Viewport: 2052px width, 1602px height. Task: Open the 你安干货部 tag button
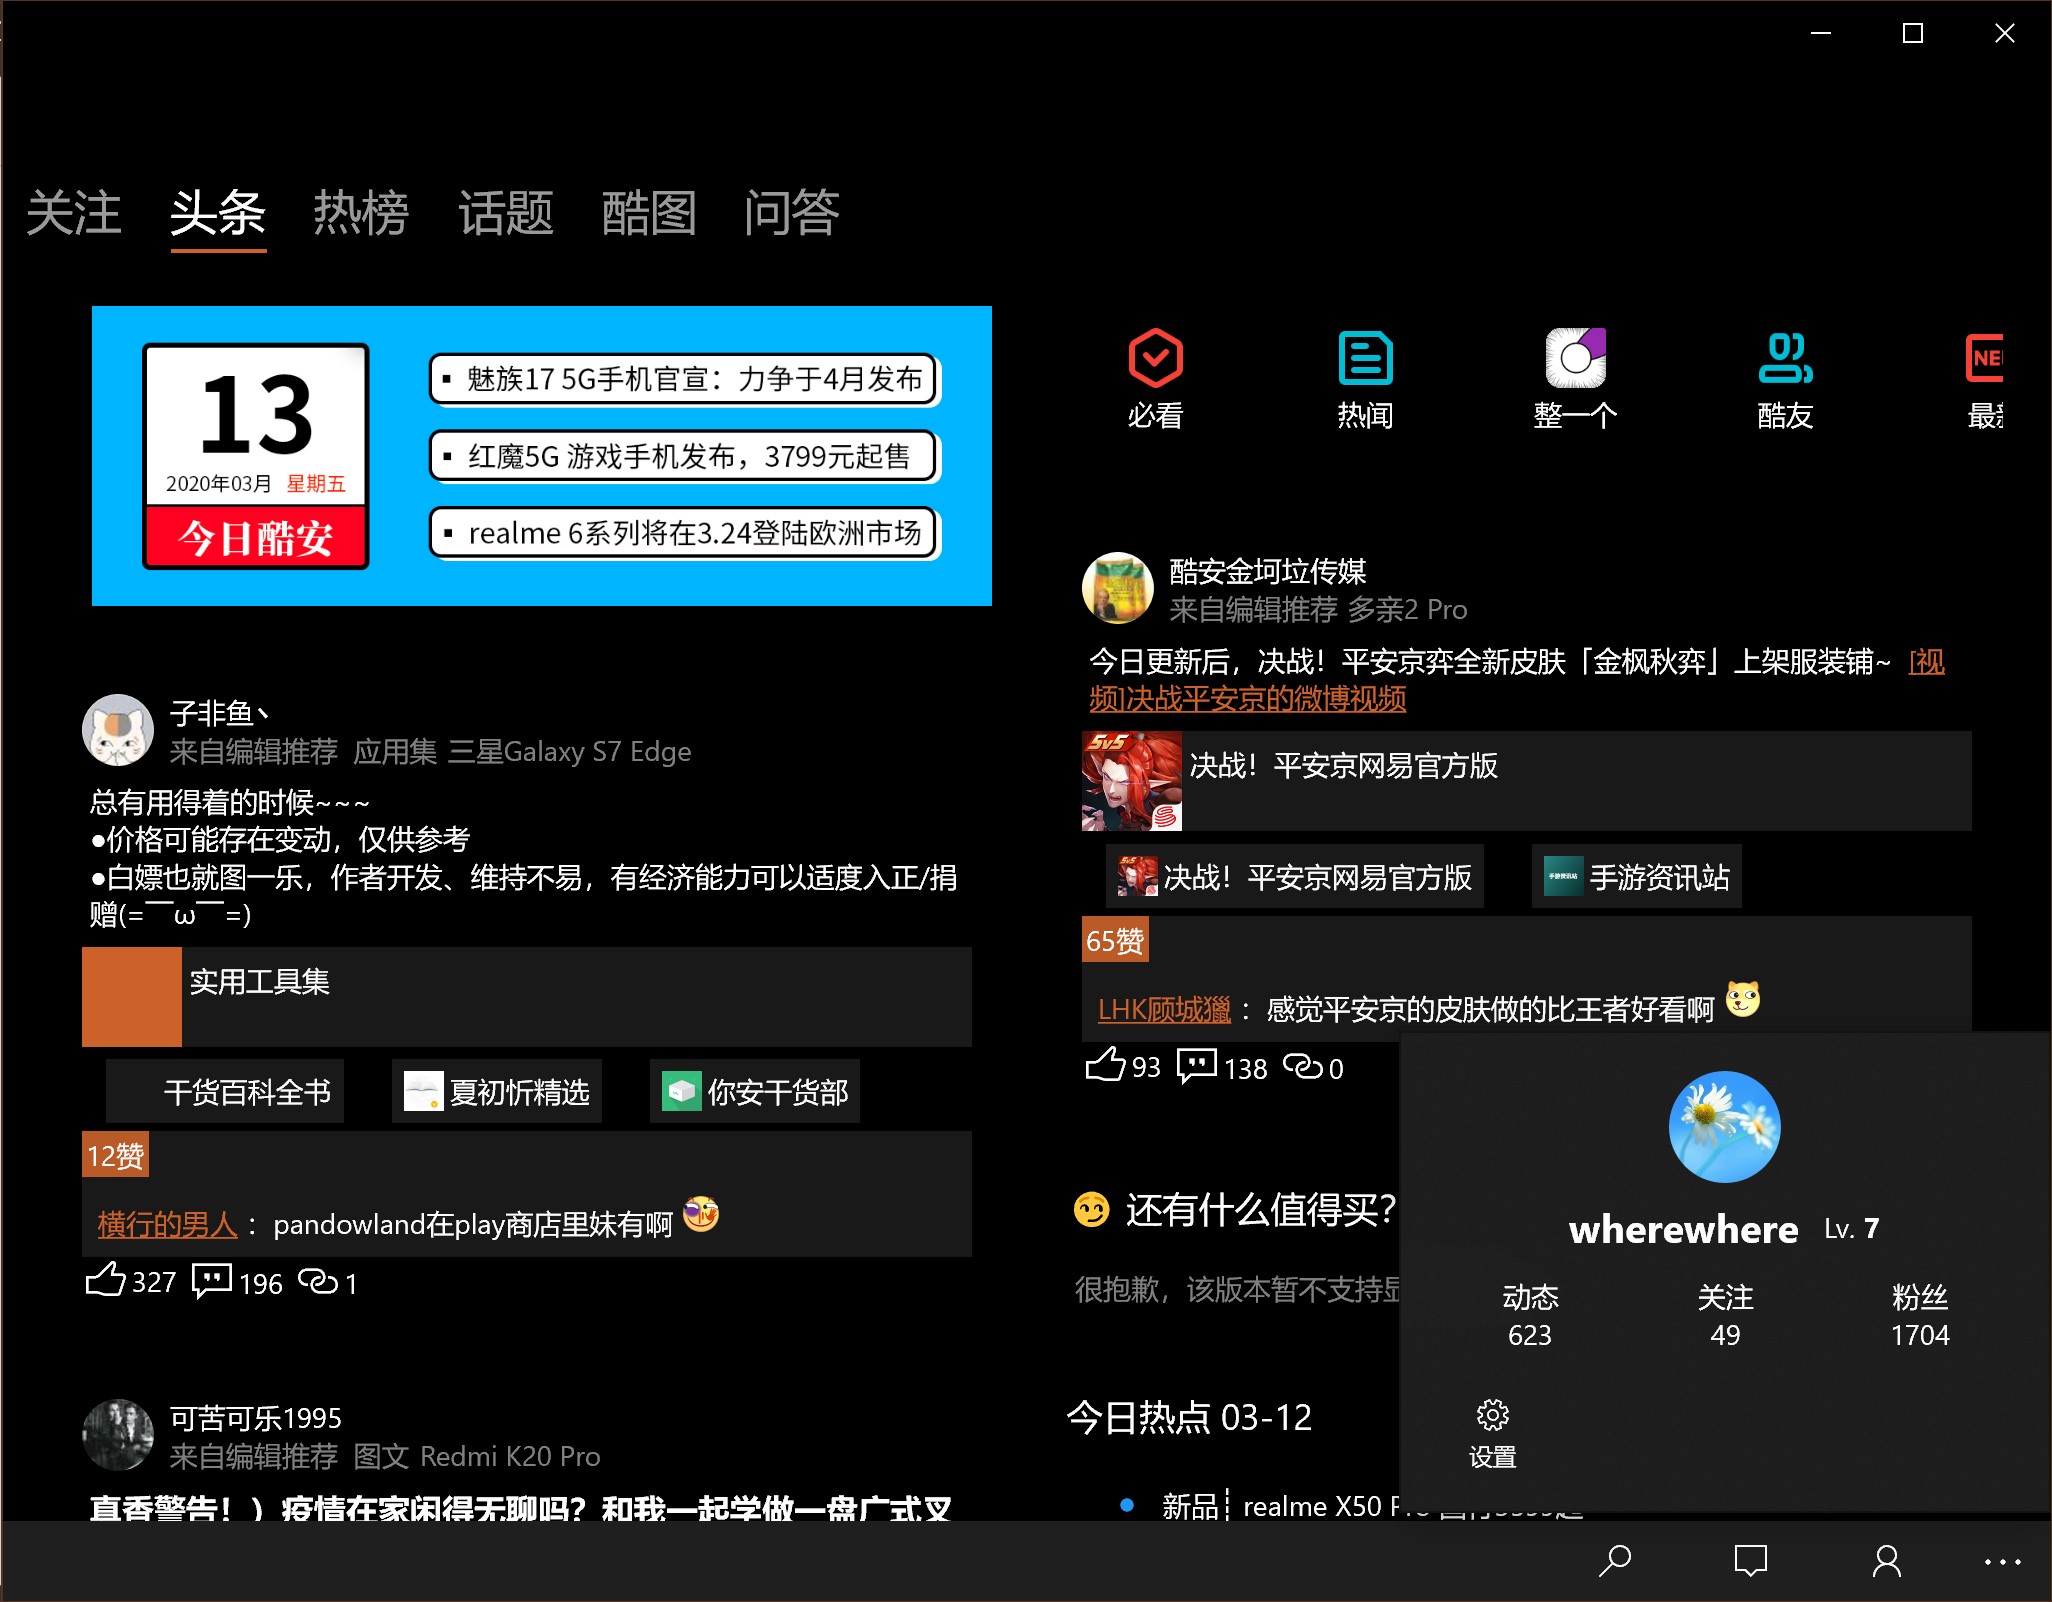point(755,1092)
